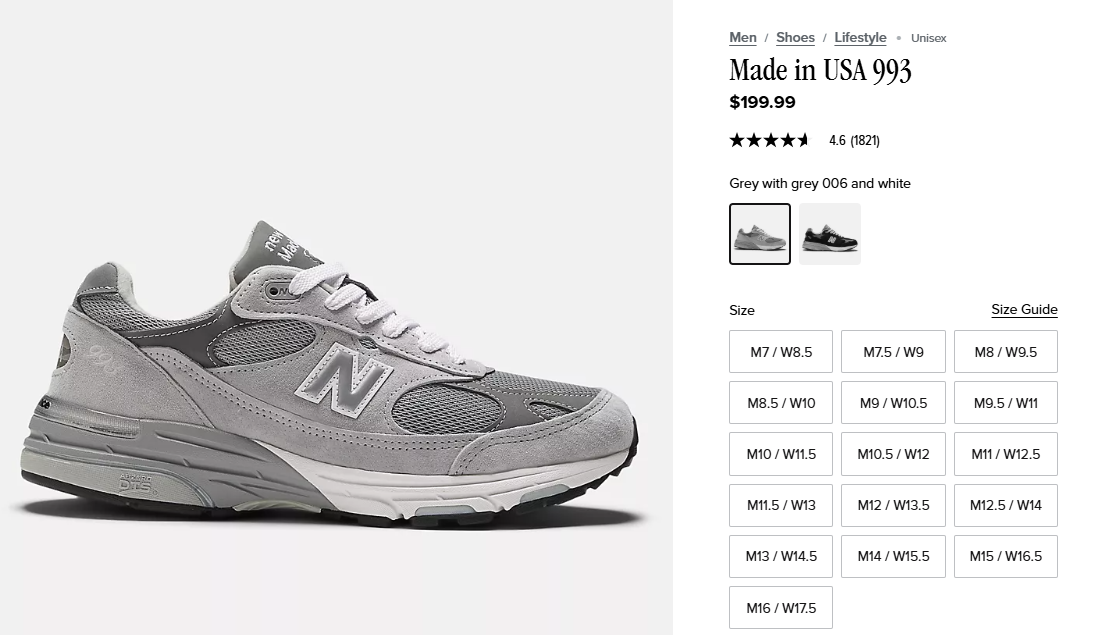
Task: Click the star rating icons
Action: [x=769, y=141]
